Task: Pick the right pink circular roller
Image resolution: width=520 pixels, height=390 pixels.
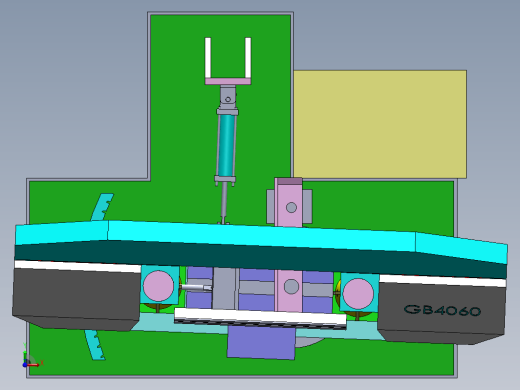Action: point(358,294)
